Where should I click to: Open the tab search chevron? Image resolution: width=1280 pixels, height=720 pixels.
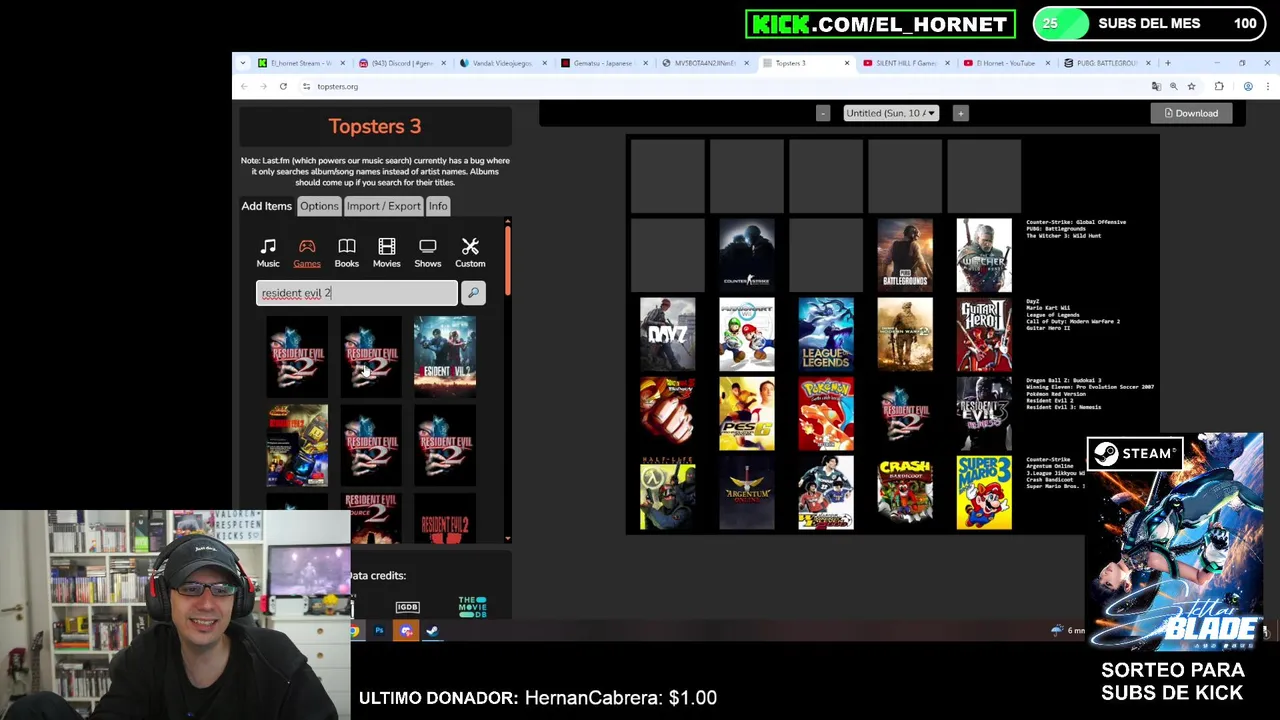tap(243, 63)
